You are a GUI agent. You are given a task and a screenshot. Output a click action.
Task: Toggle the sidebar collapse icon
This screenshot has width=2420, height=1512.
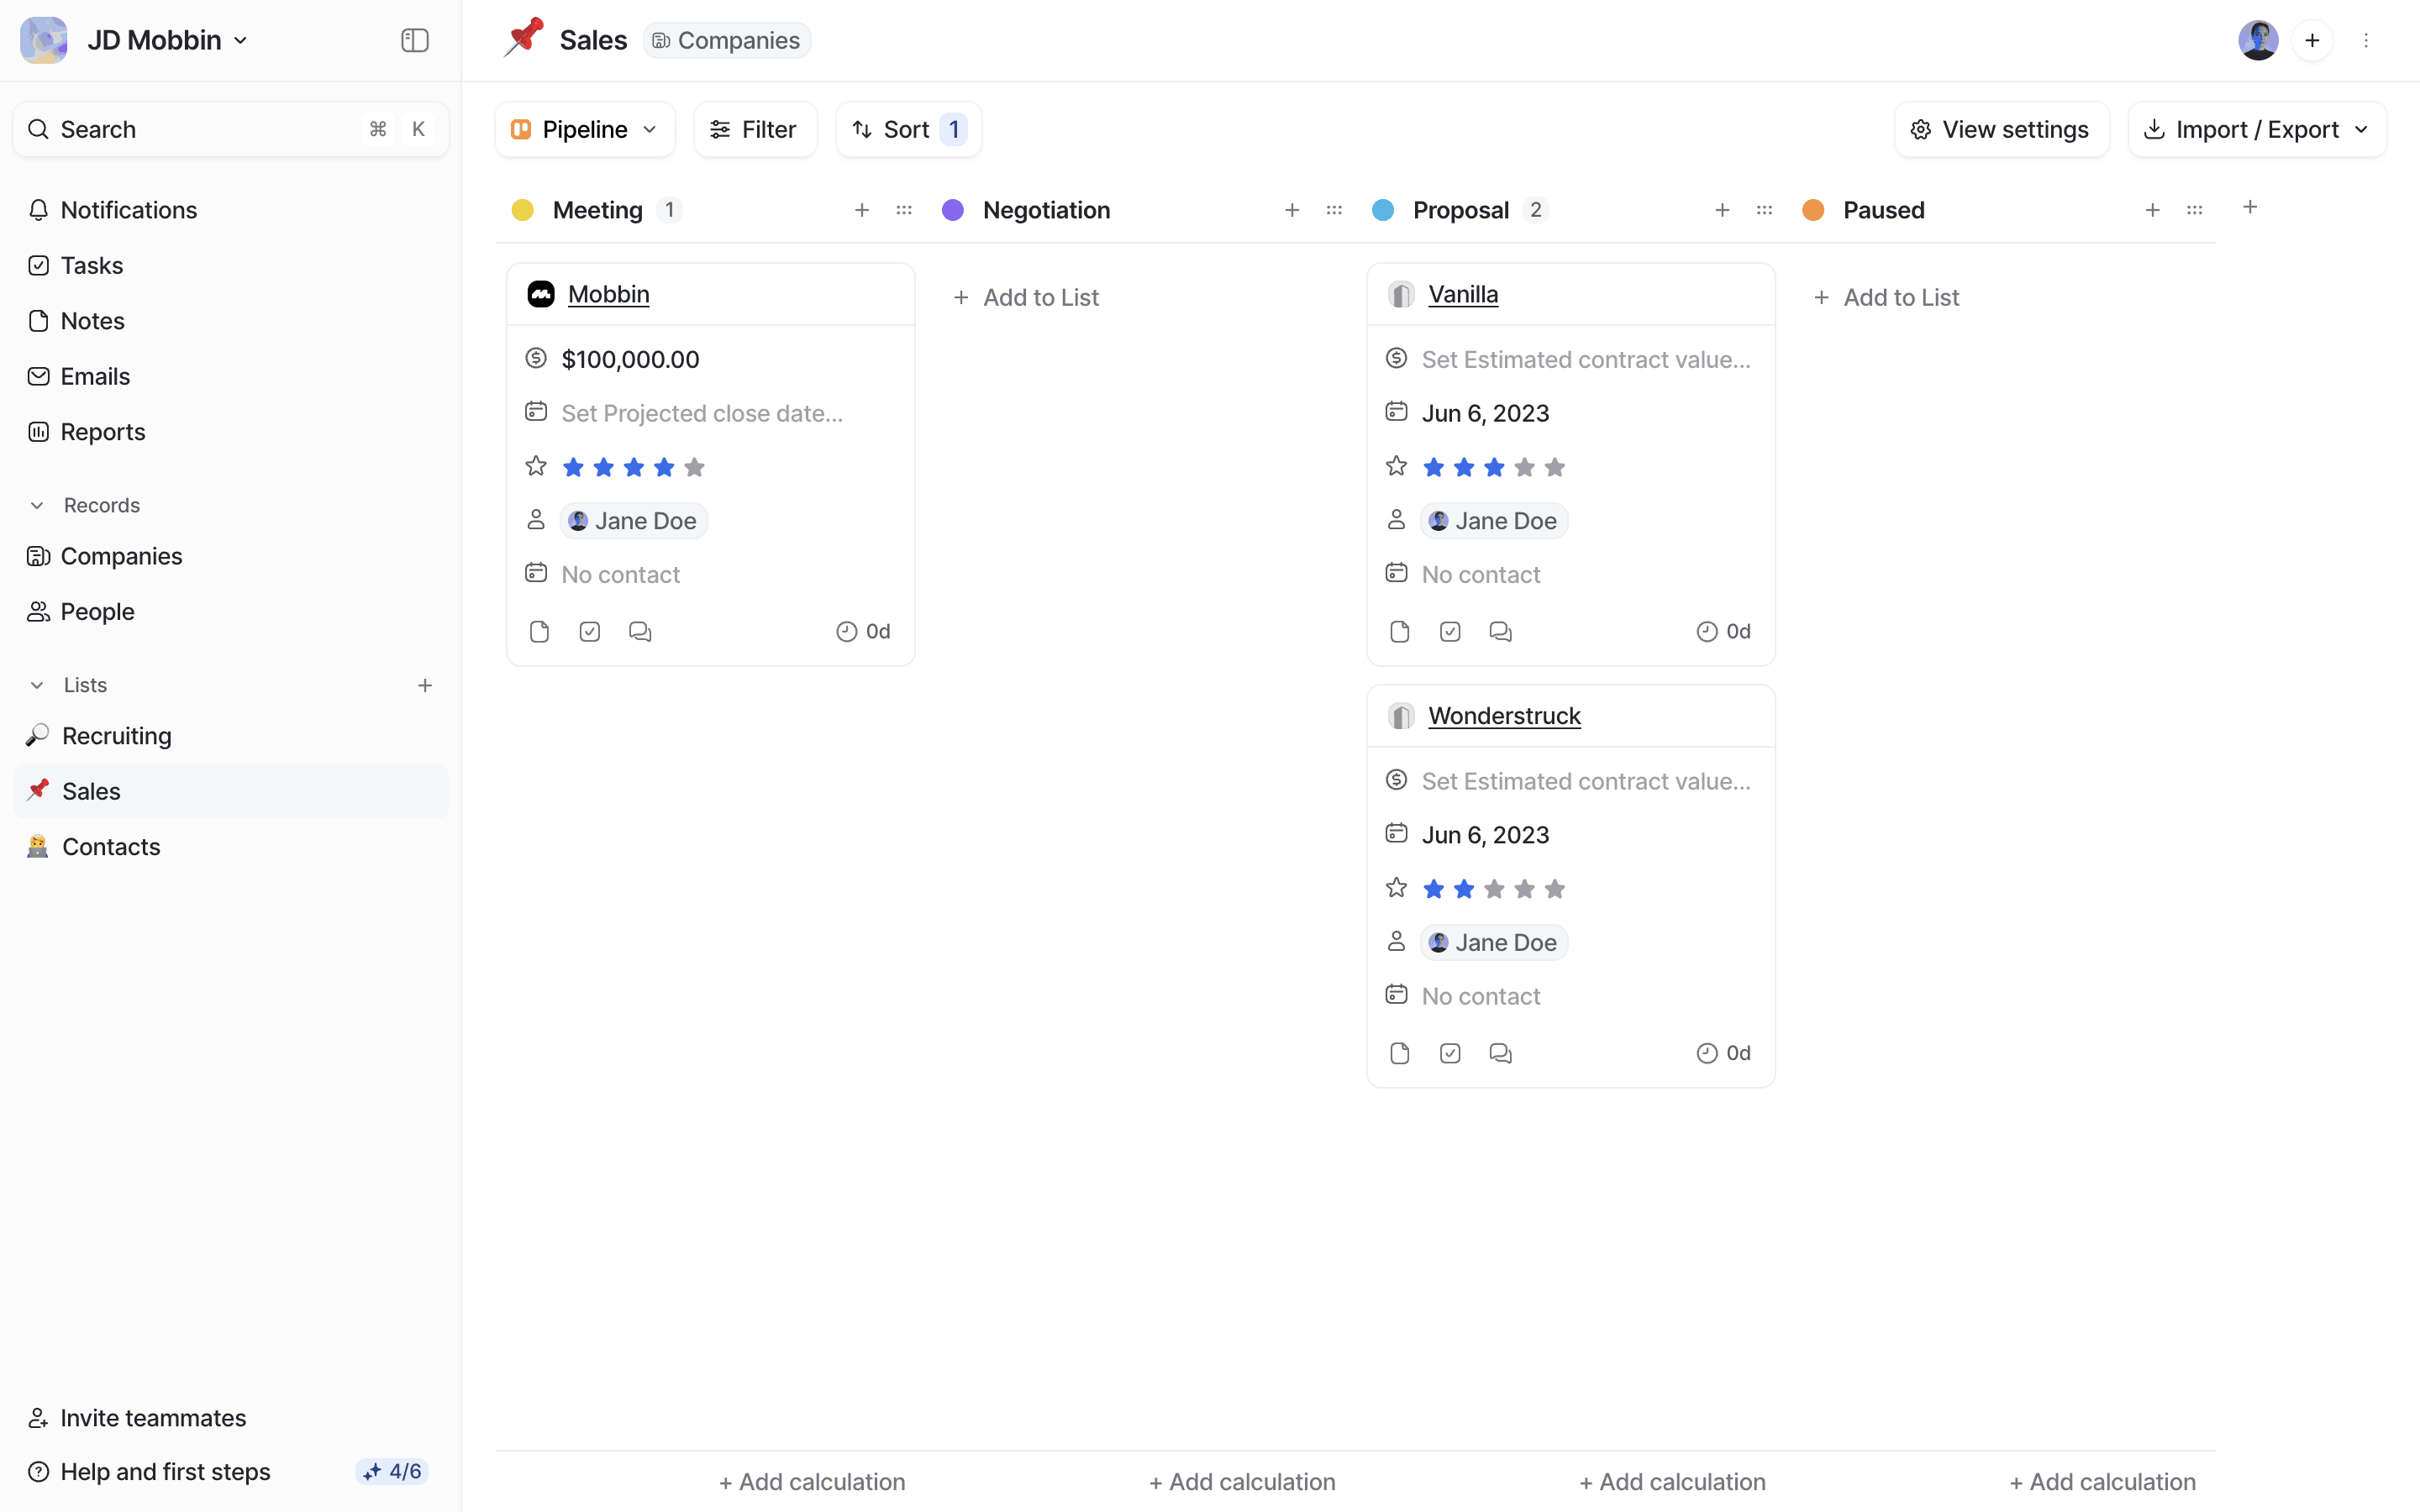click(414, 40)
